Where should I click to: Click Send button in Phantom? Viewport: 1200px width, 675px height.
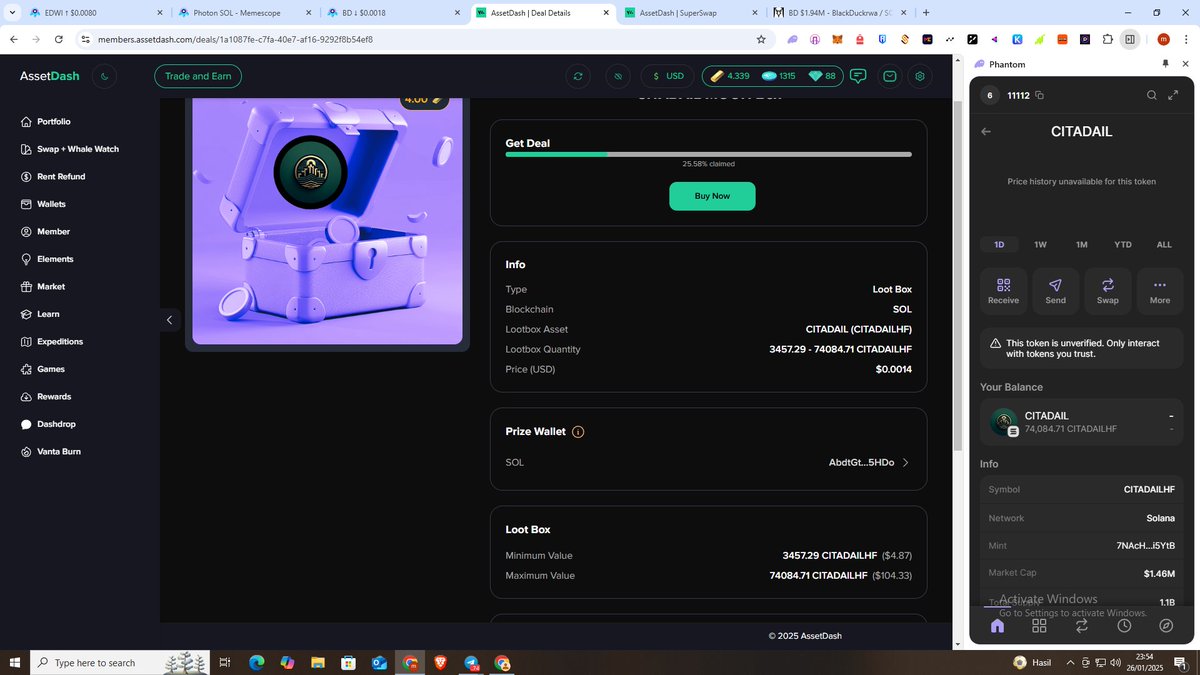(x=1056, y=291)
